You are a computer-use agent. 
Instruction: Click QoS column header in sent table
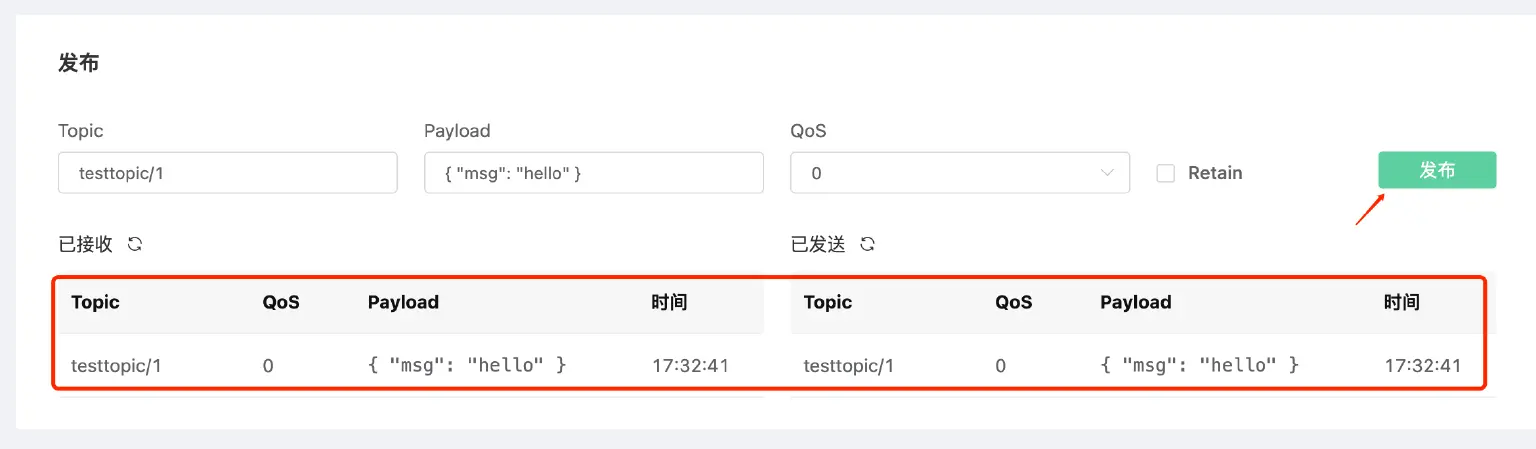pyautogui.click(x=1014, y=302)
